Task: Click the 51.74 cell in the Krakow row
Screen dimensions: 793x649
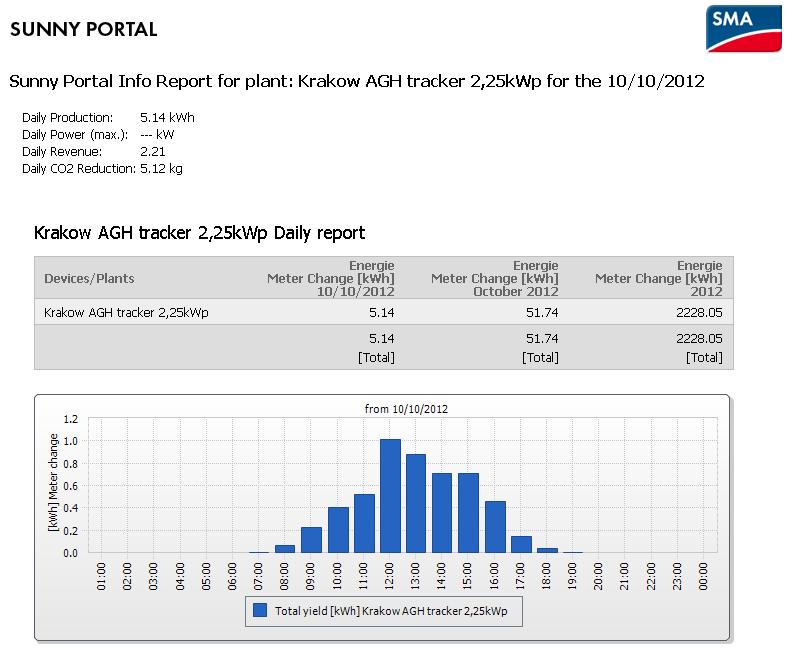Action: tap(542, 313)
